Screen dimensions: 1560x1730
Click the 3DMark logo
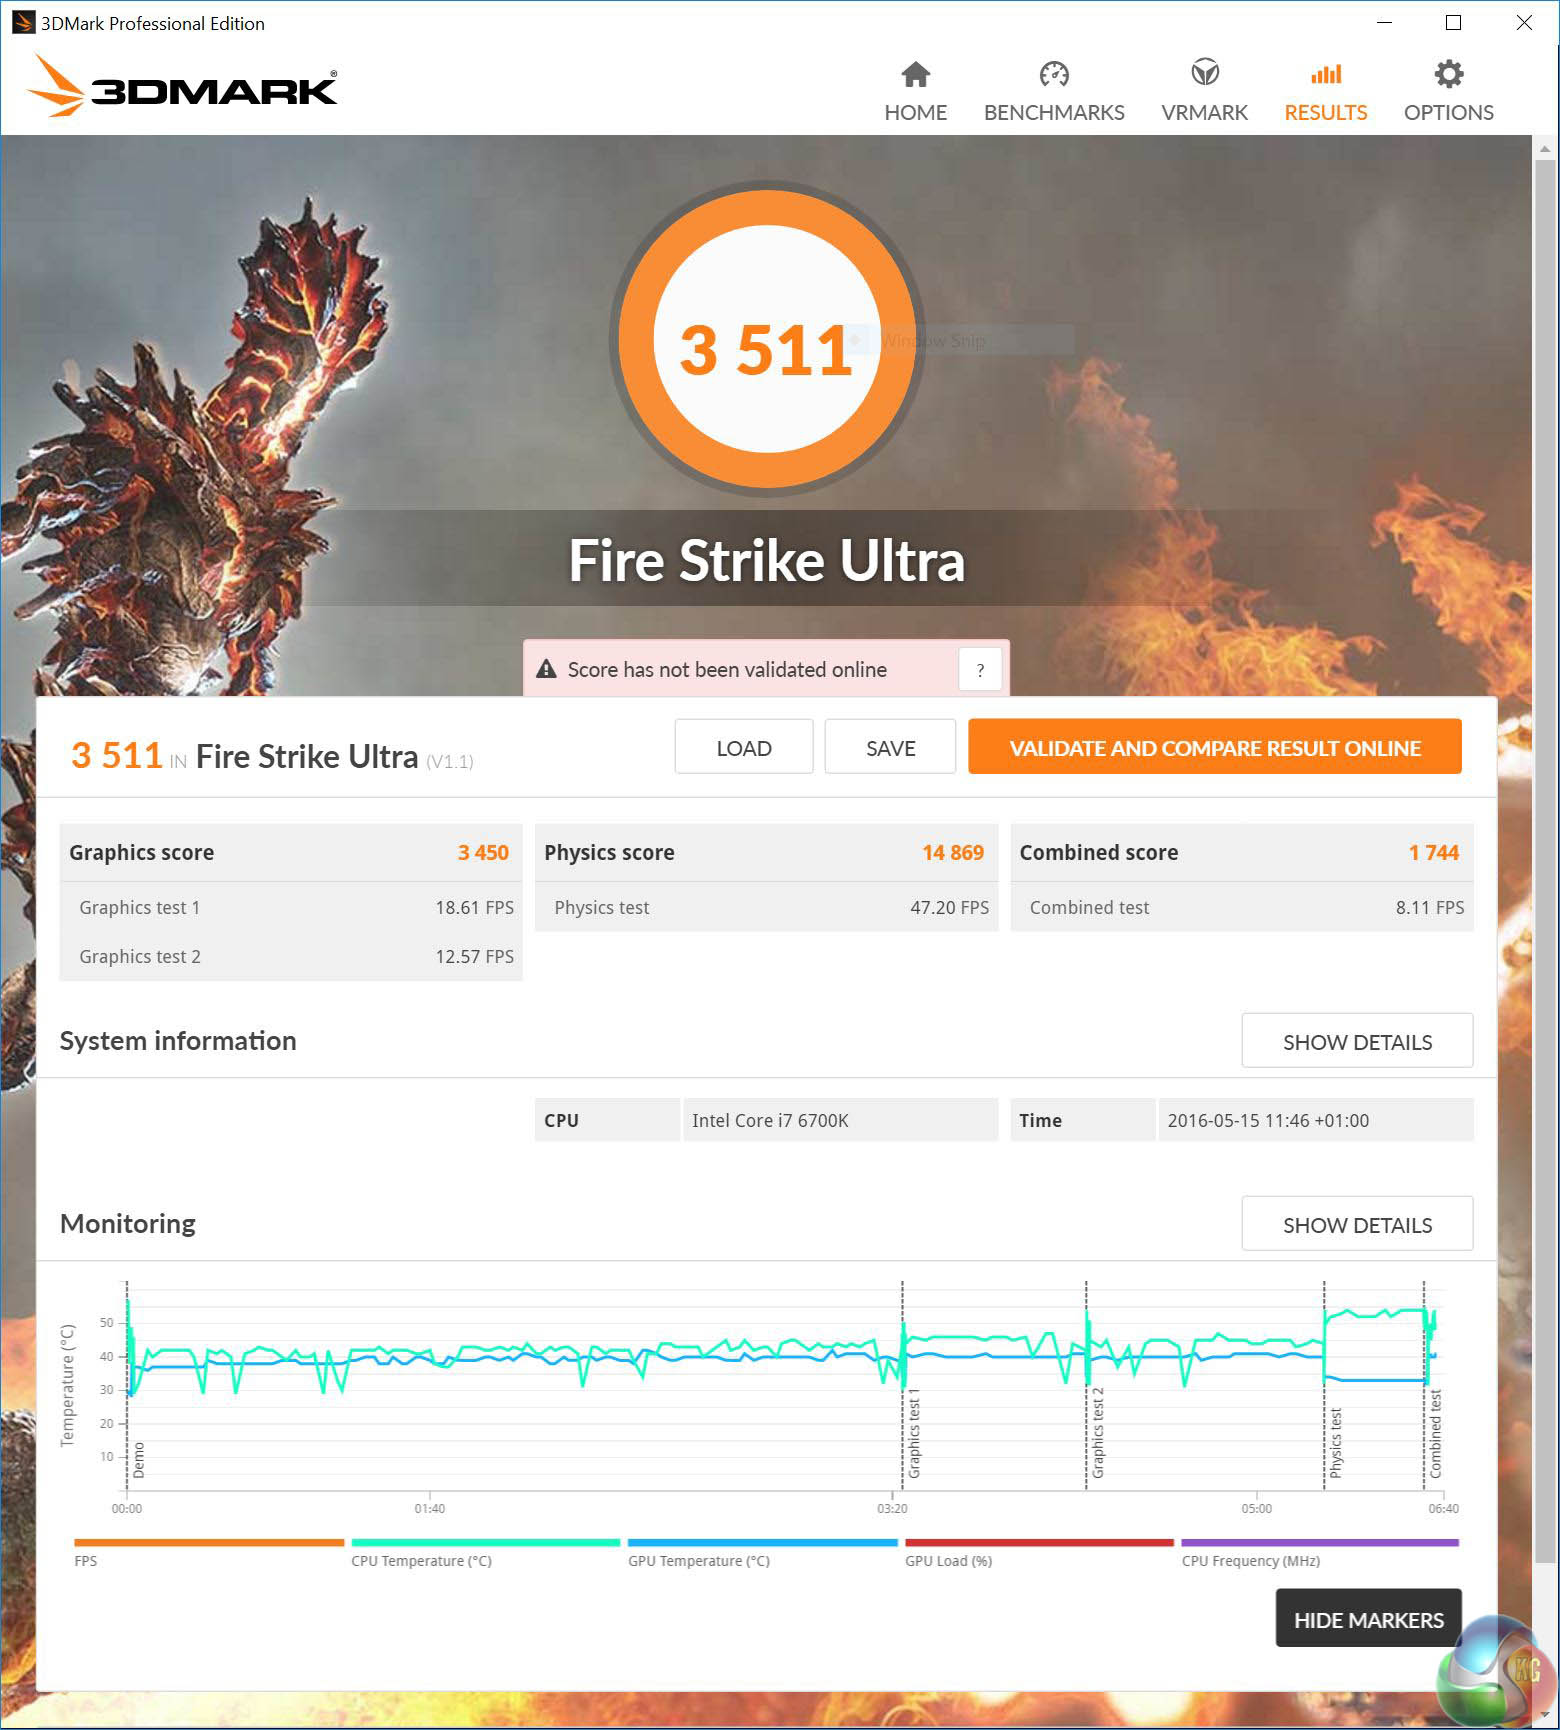182,86
